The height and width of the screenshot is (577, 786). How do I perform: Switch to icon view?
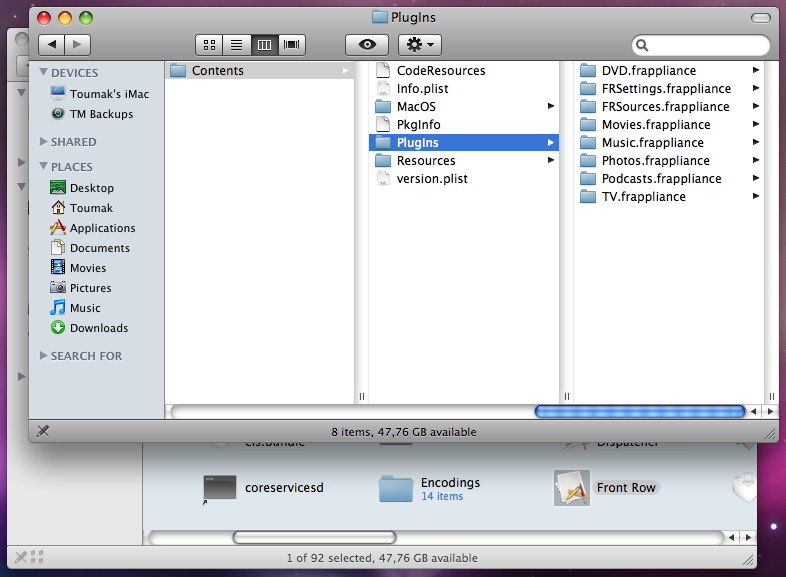click(209, 45)
